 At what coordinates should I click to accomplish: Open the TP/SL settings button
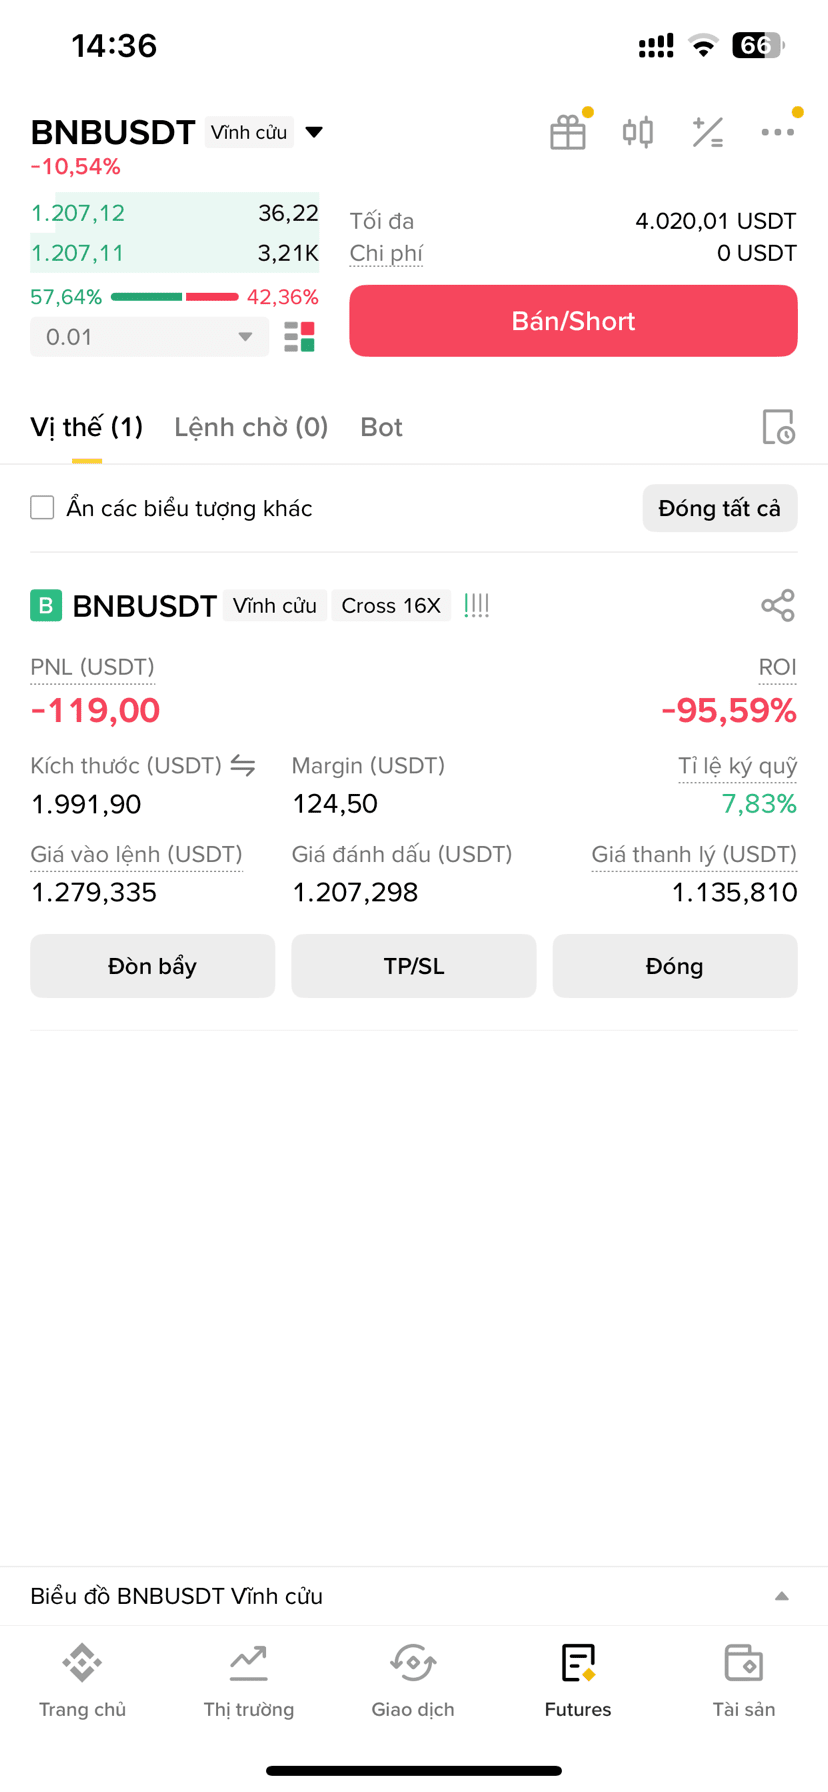click(x=414, y=966)
